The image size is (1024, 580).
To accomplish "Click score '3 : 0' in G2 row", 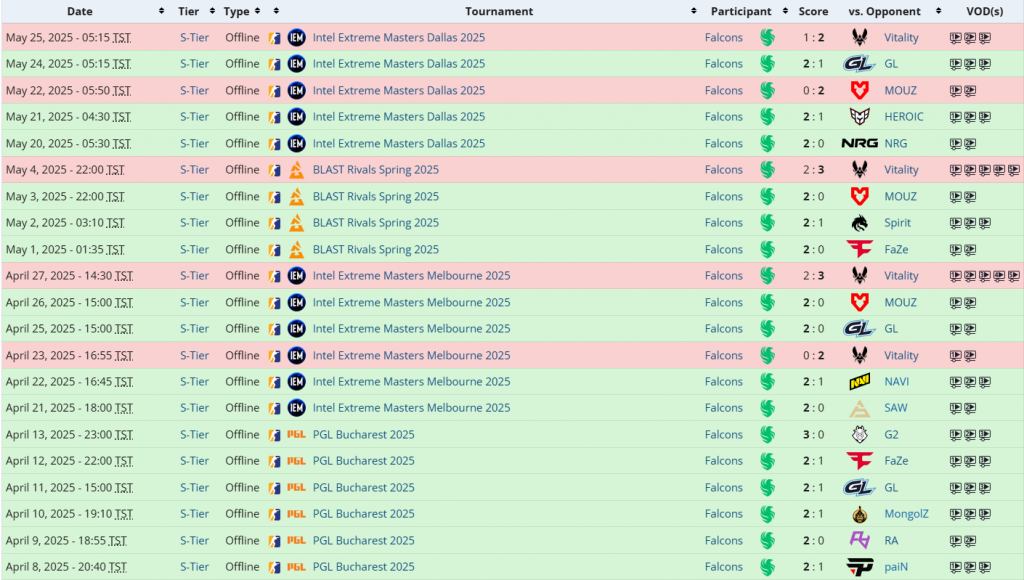I will pyautogui.click(x=814, y=434).
